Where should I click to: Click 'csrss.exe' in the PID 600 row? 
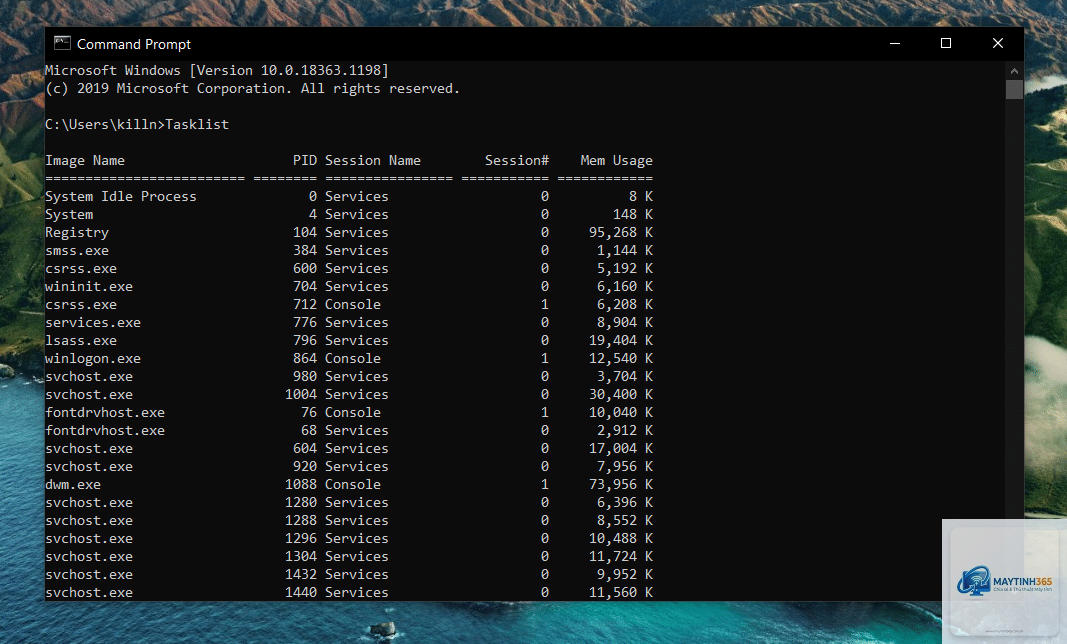(x=81, y=269)
